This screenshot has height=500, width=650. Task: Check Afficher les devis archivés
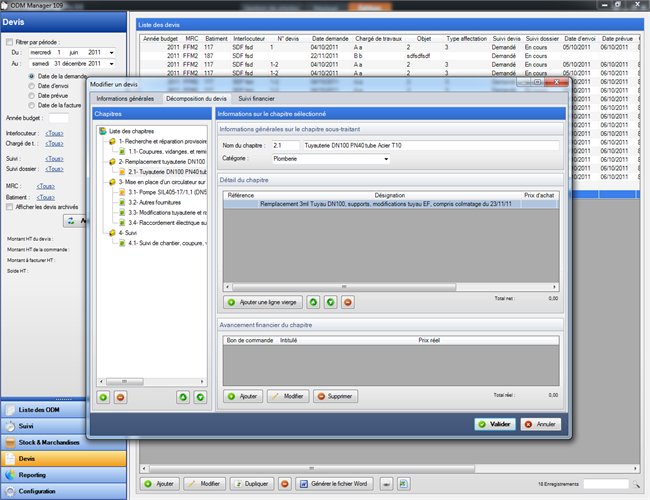11,207
